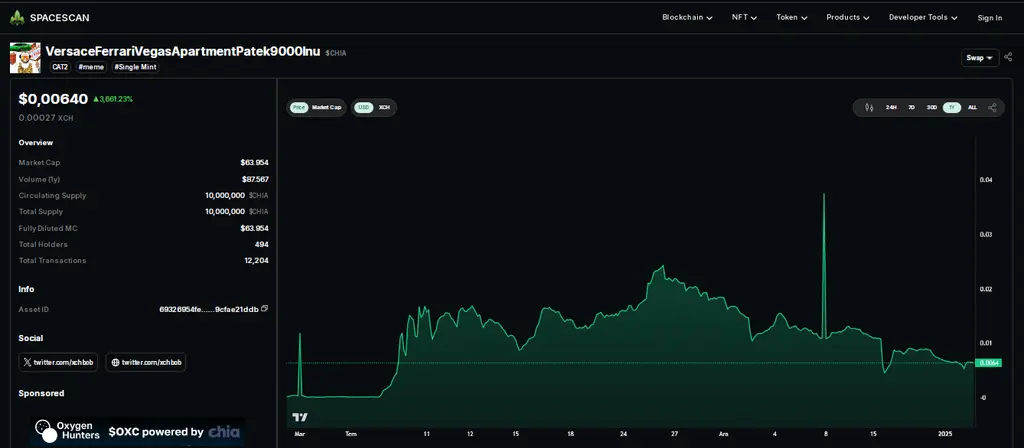
Task: Click the #Single Mint tag
Action: (x=135, y=67)
